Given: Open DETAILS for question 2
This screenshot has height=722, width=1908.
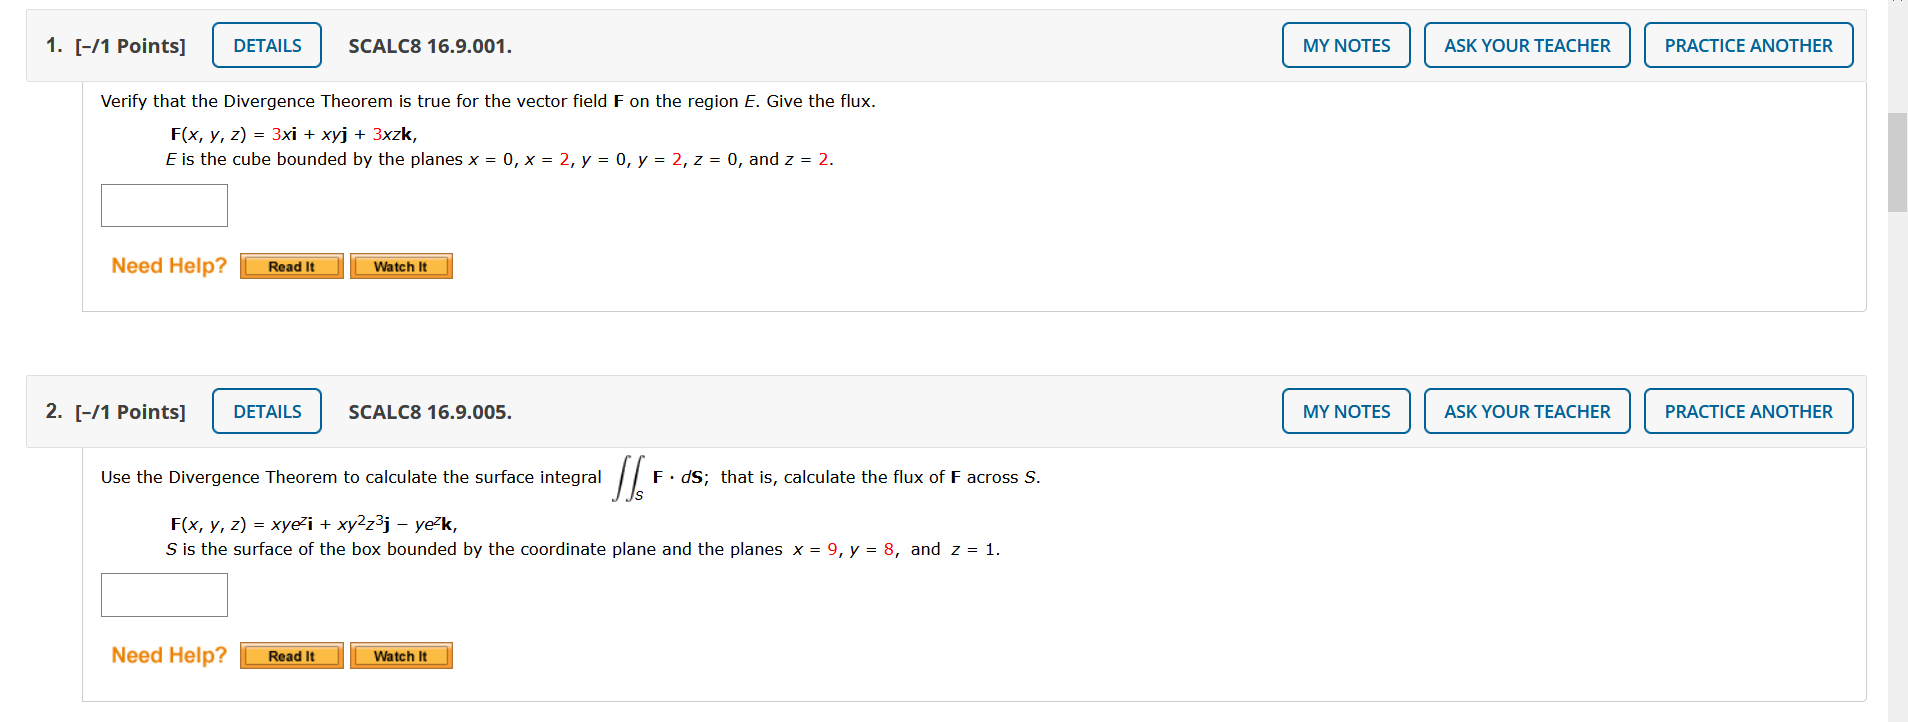Looking at the screenshot, I should pyautogui.click(x=266, y=411).
